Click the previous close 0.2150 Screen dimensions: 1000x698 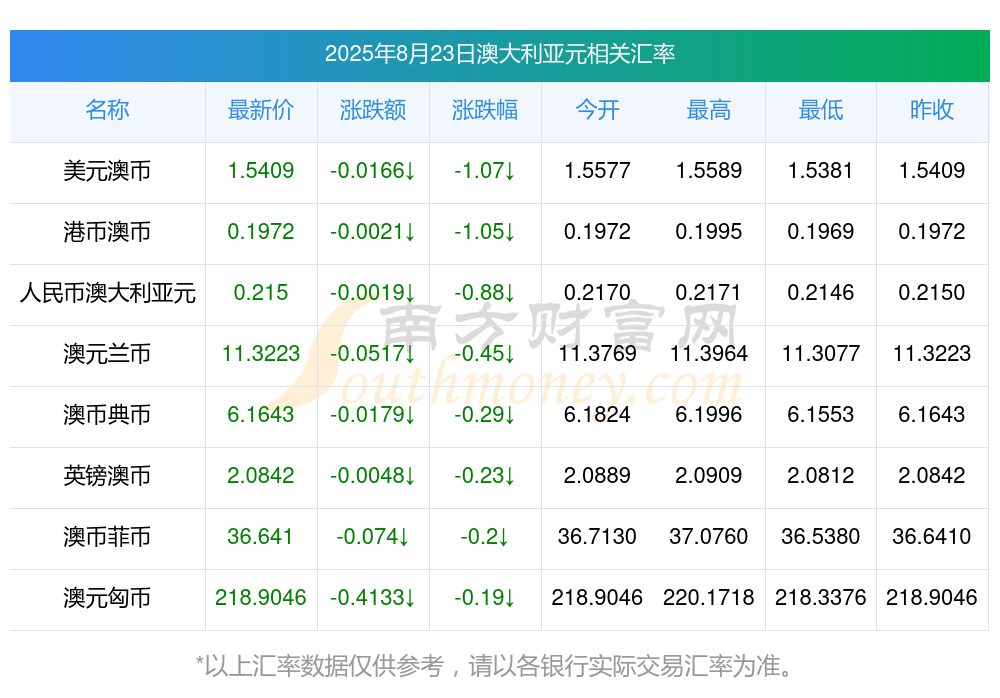[x=932, y=293]
